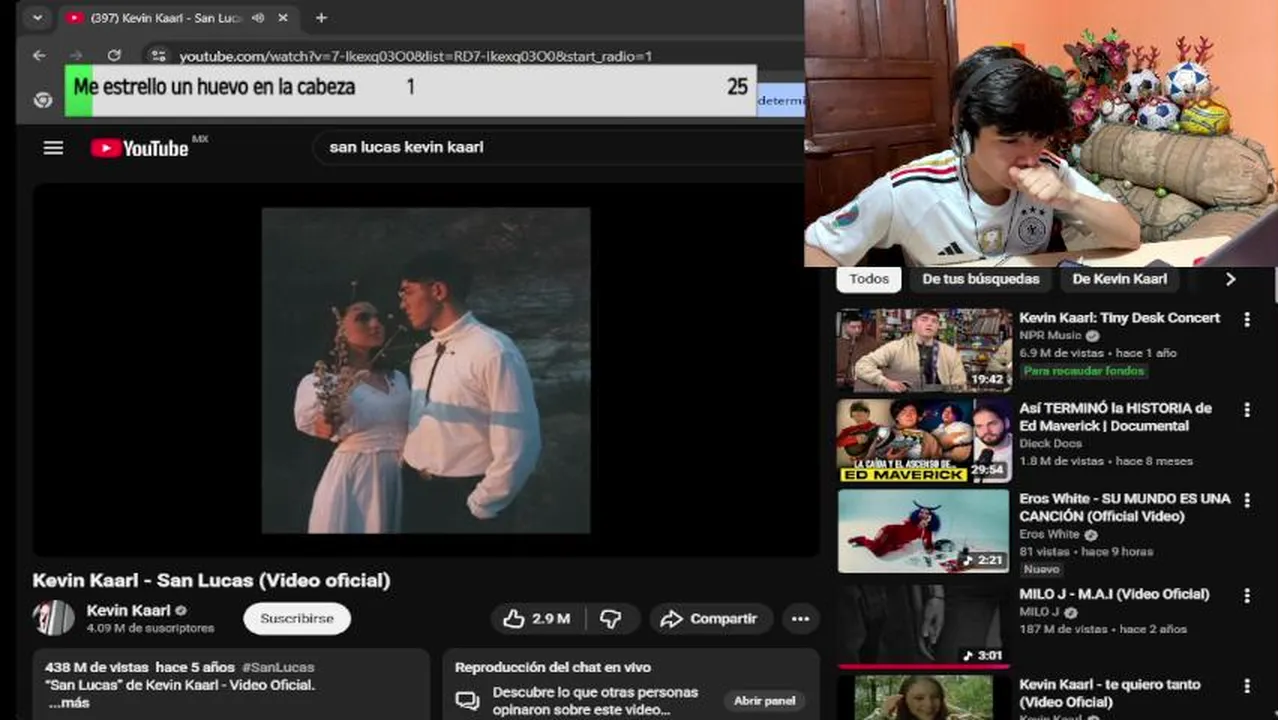Open Kevin Kaarl channel avatar
1278x720 pixels.
coord(53,618)
